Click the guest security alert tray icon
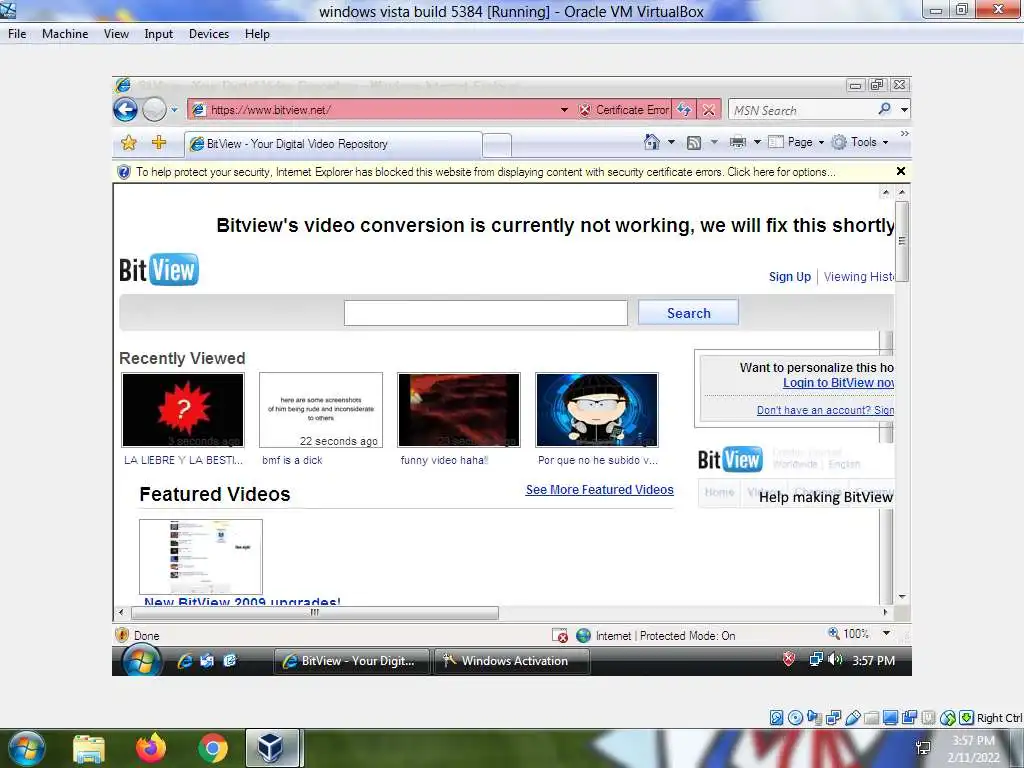This screenshot has width=1024, height=768. pos(789,660)
